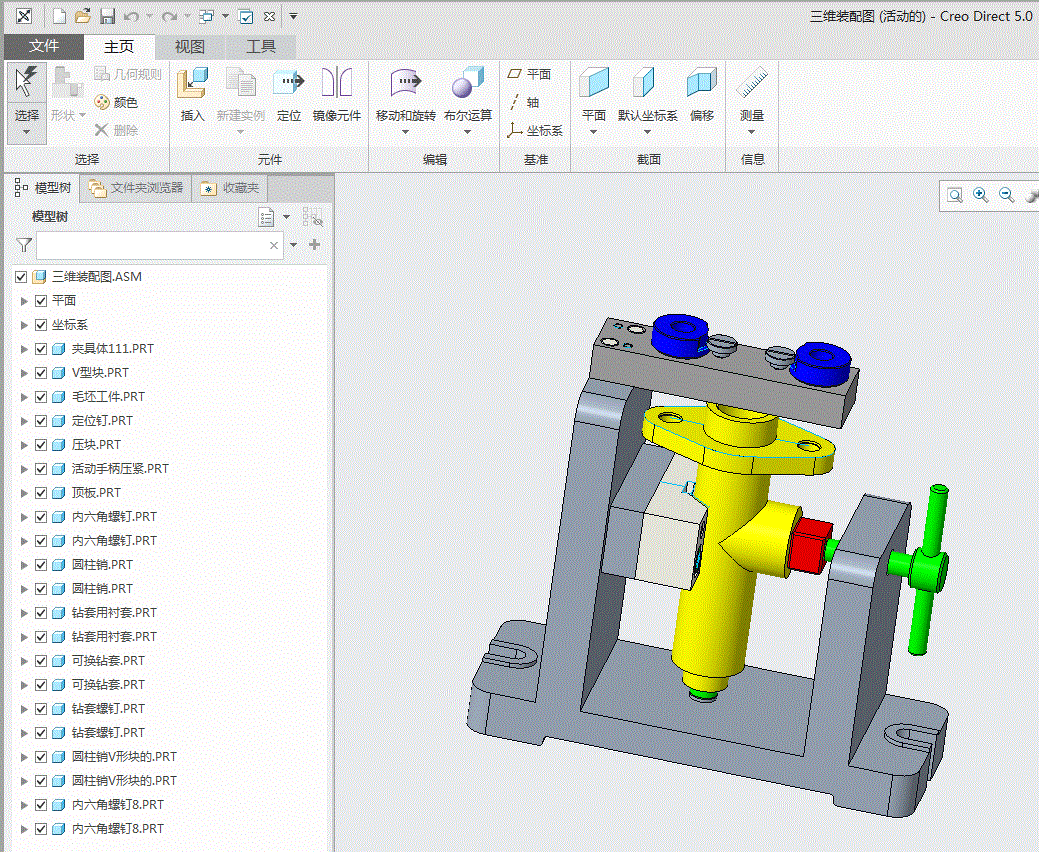
Task: Open the 收藏夹 panel tab
Action: (230, 188)
